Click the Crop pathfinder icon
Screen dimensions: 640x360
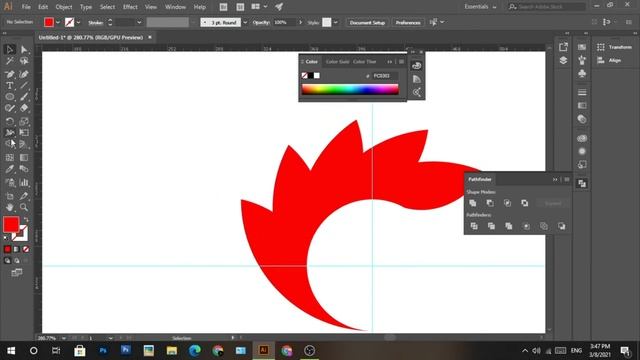[526, 226]
